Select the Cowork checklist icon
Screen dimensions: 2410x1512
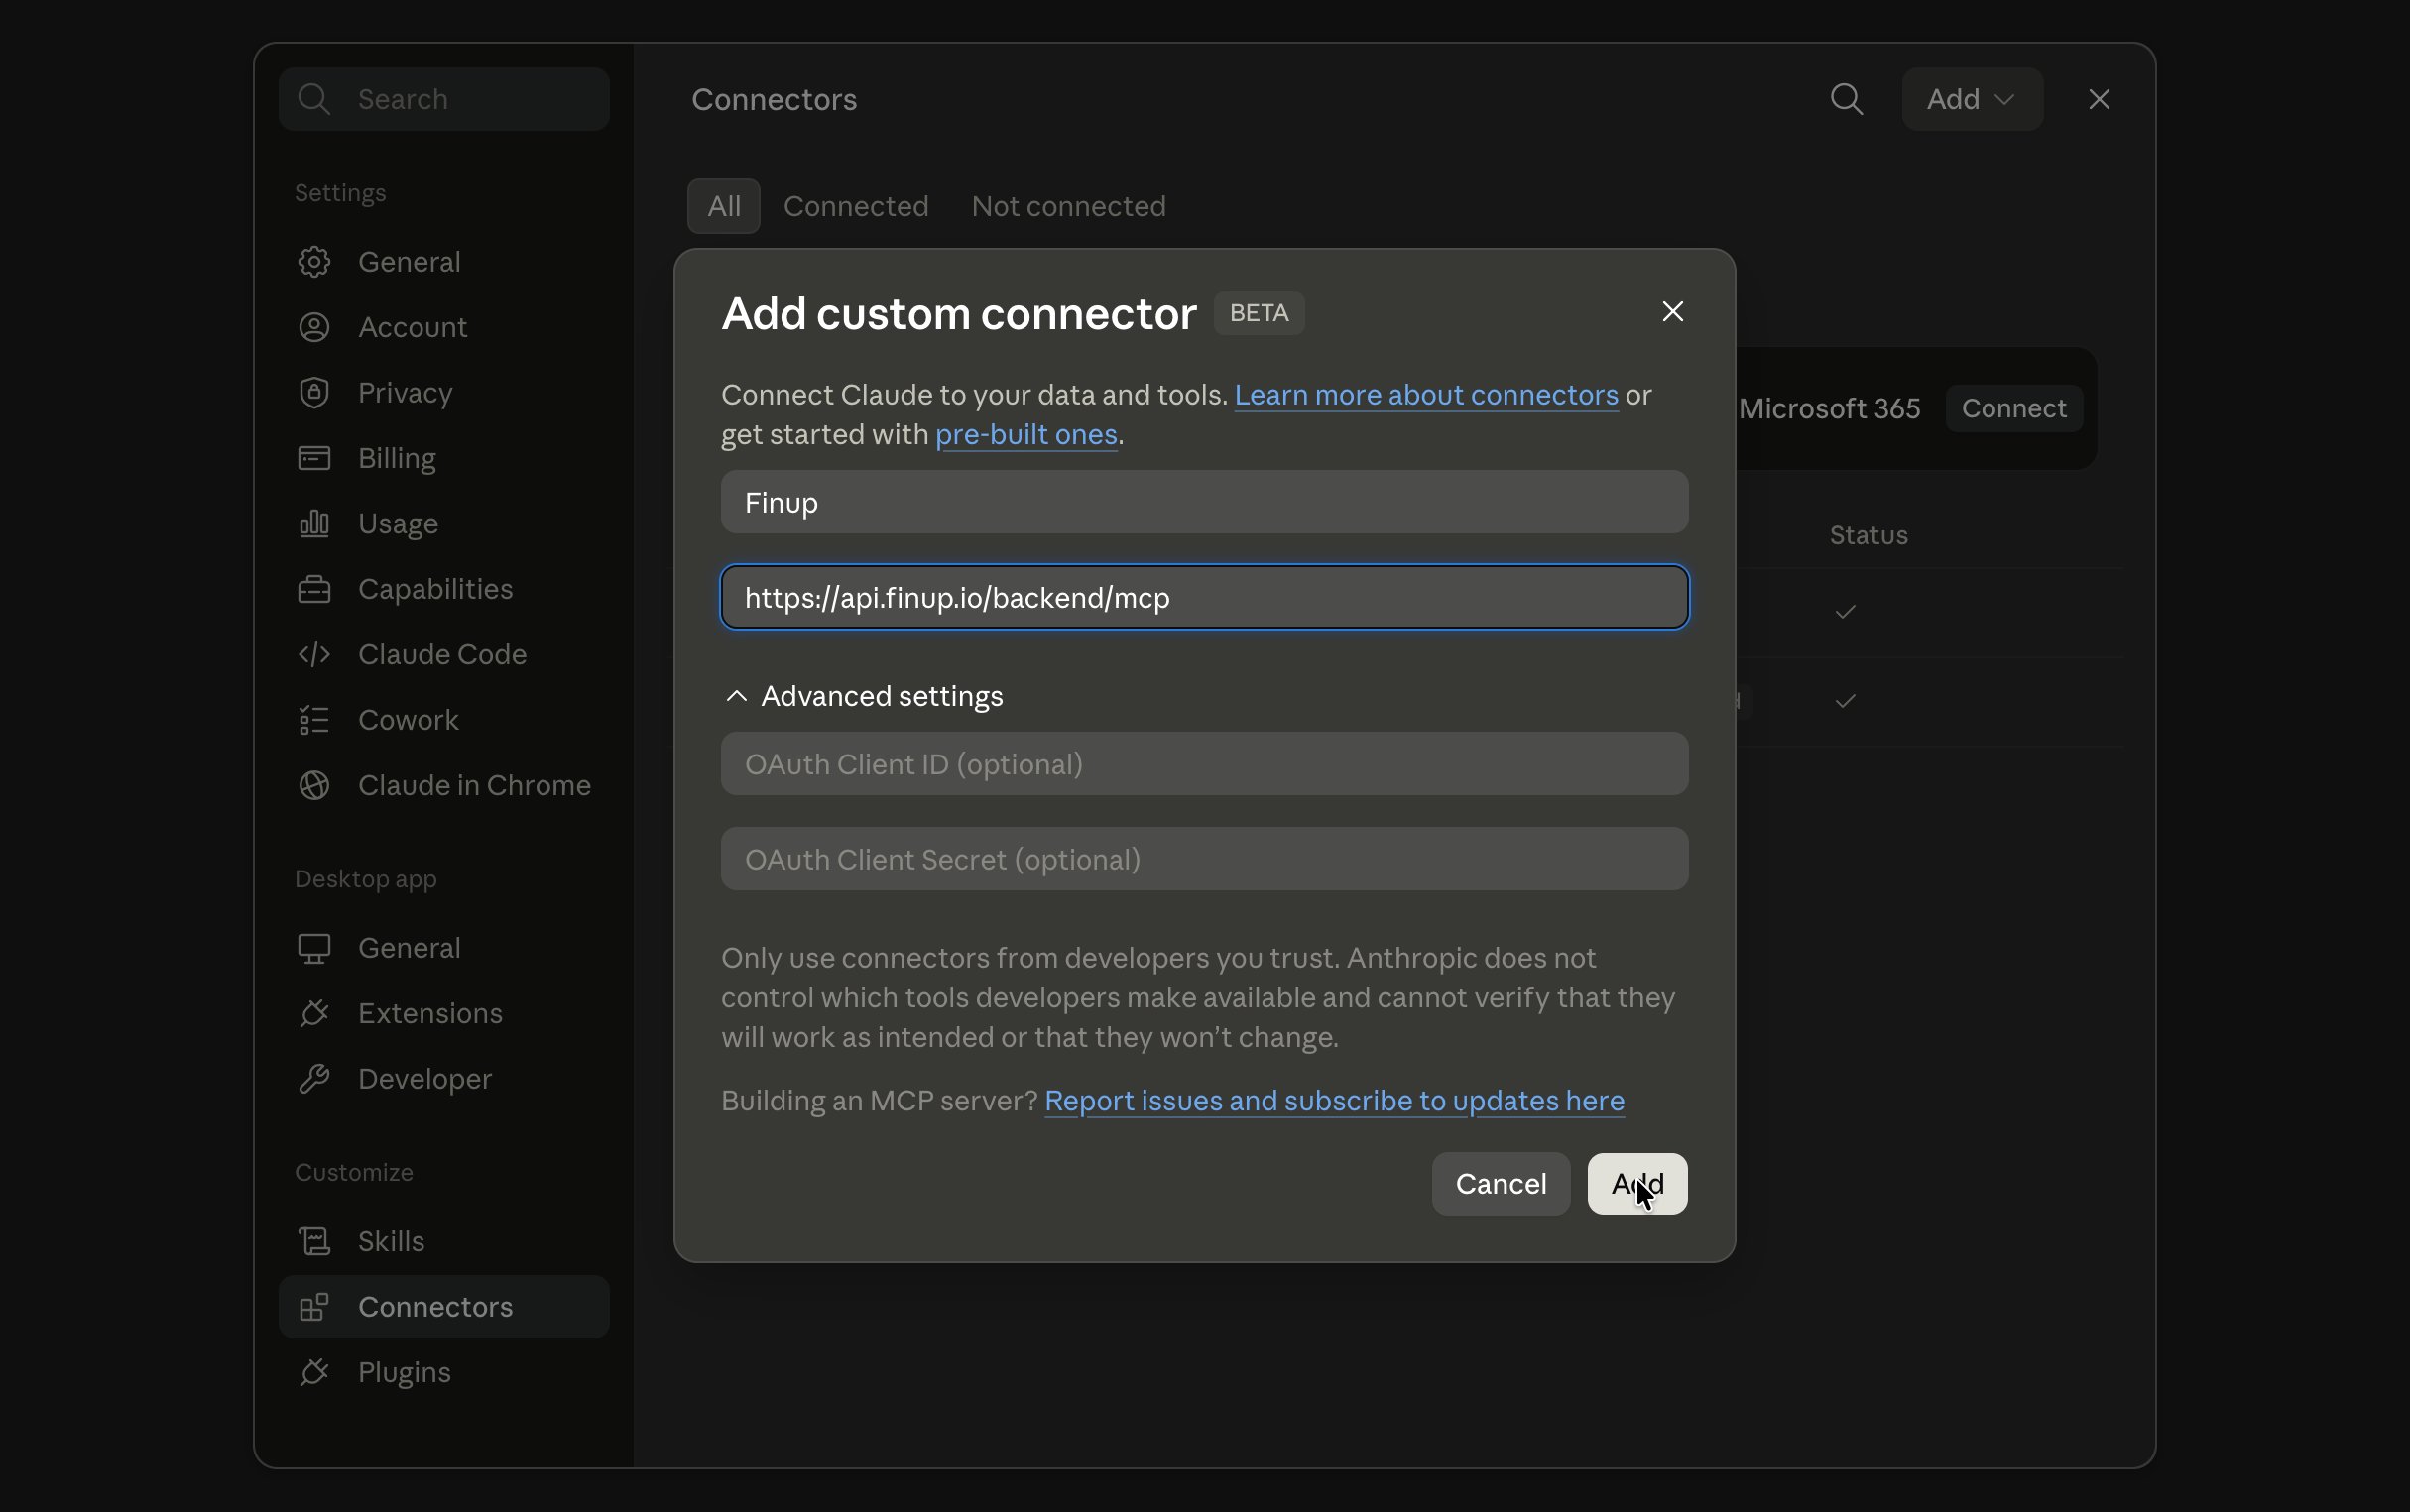(314, 720)
